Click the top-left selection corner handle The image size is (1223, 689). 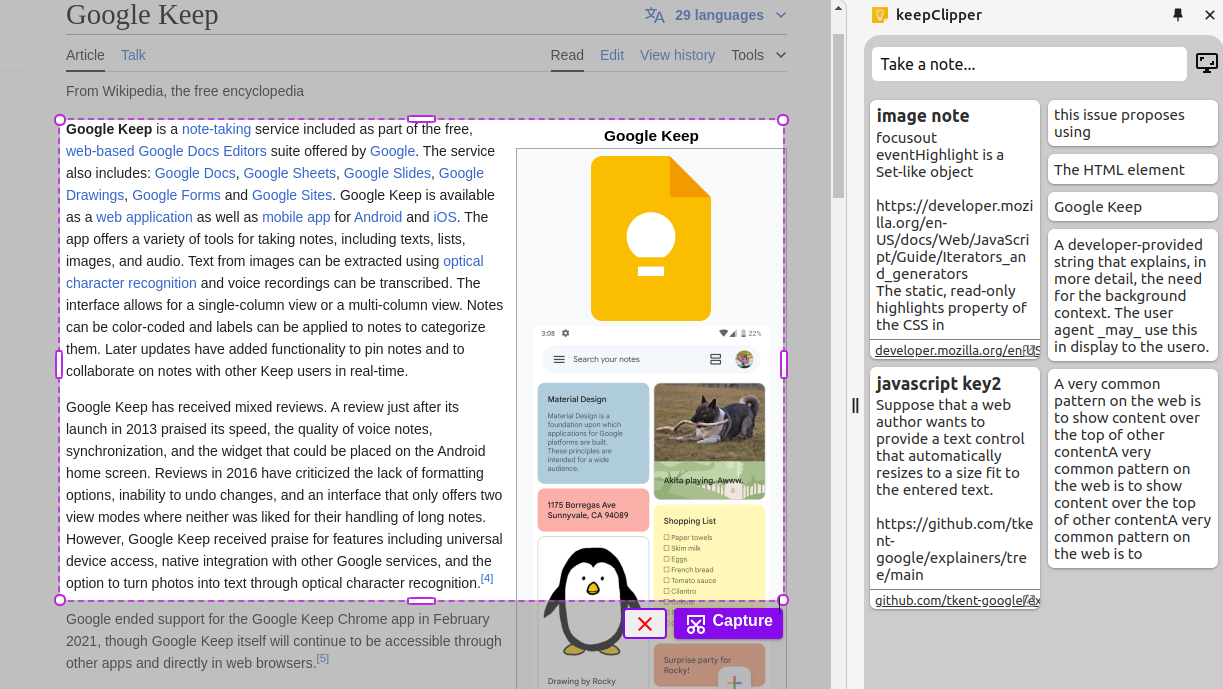(60, 120)
